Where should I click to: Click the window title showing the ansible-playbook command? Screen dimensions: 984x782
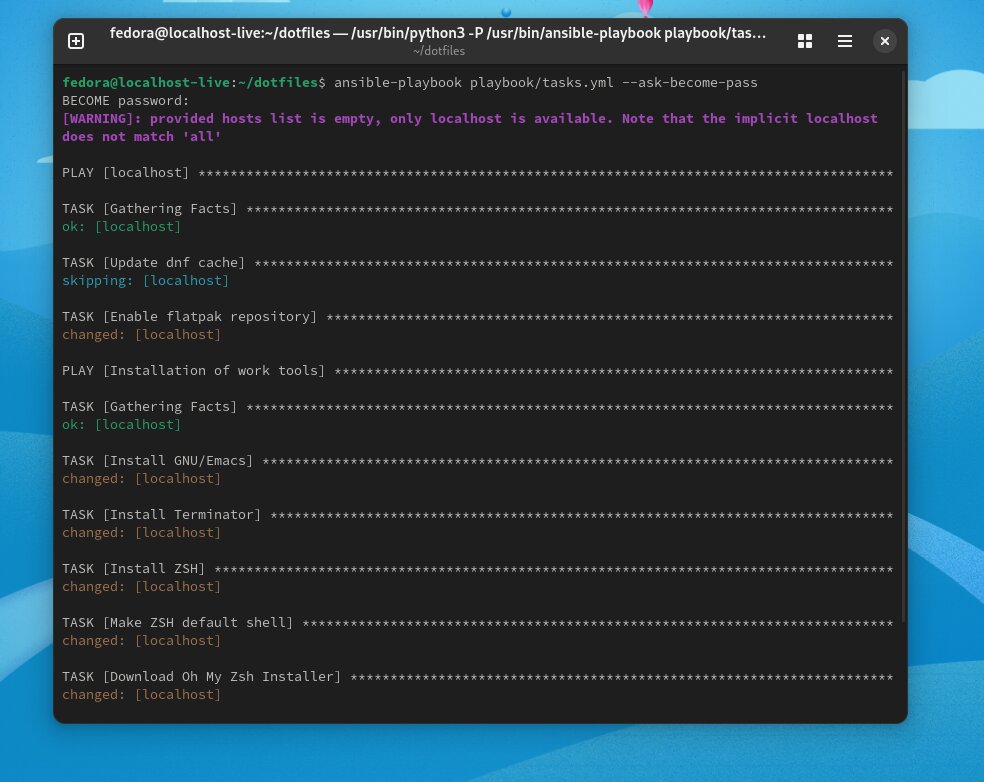tap(438, 33)
